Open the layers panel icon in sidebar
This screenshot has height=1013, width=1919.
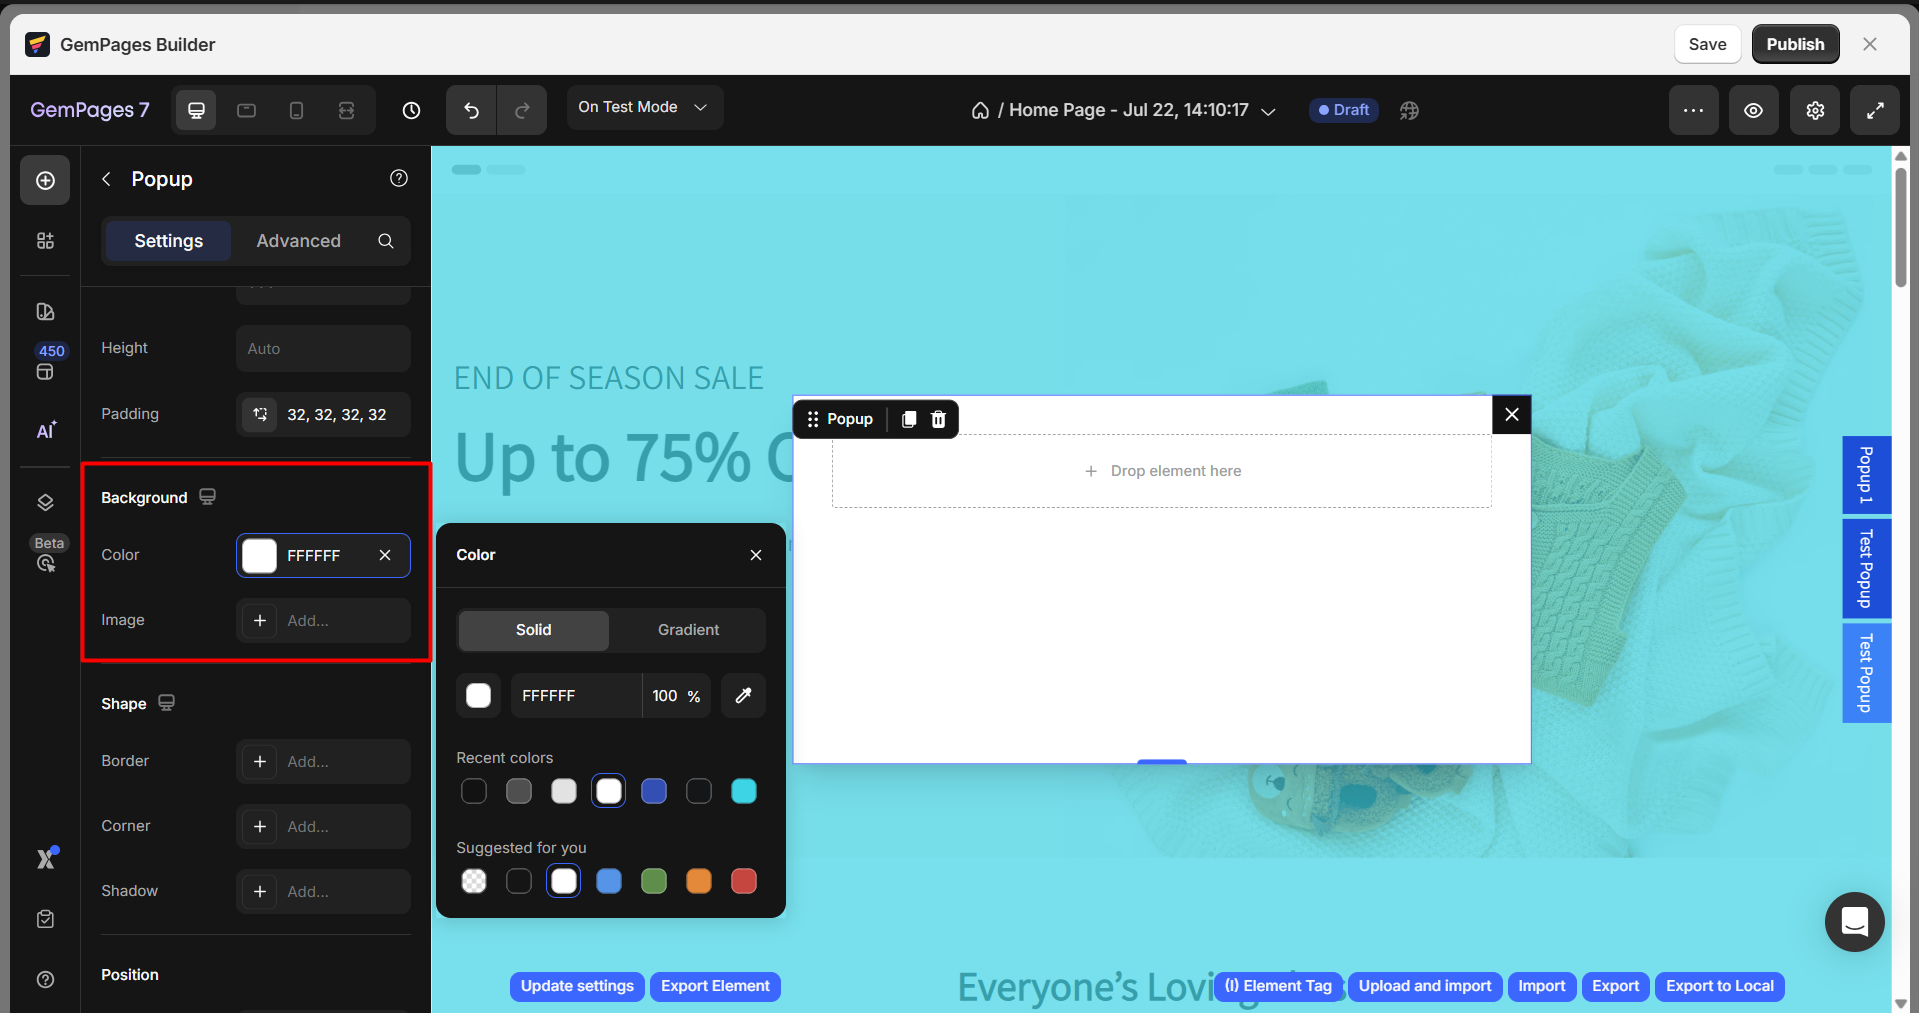(45, 502)
